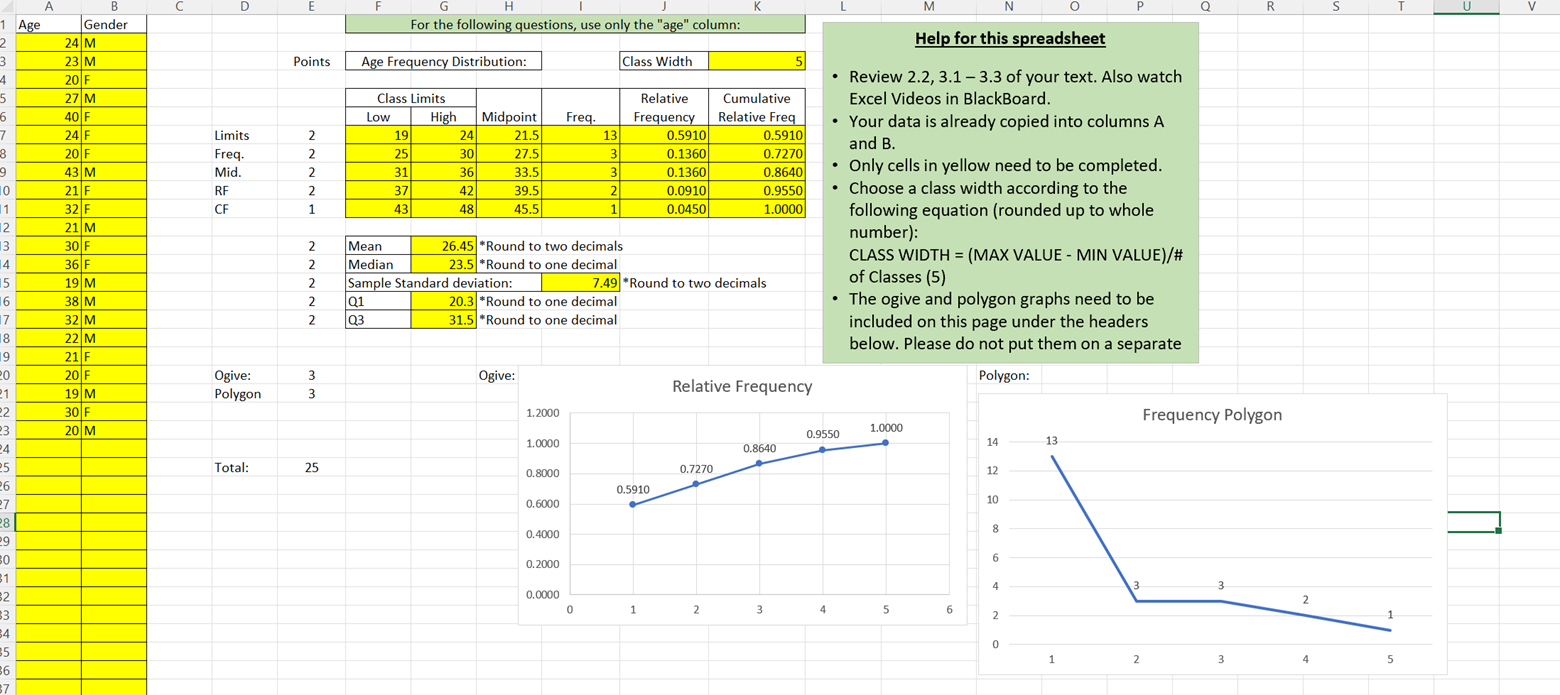
Task: Select column A header
Action: tap(48, 7)
